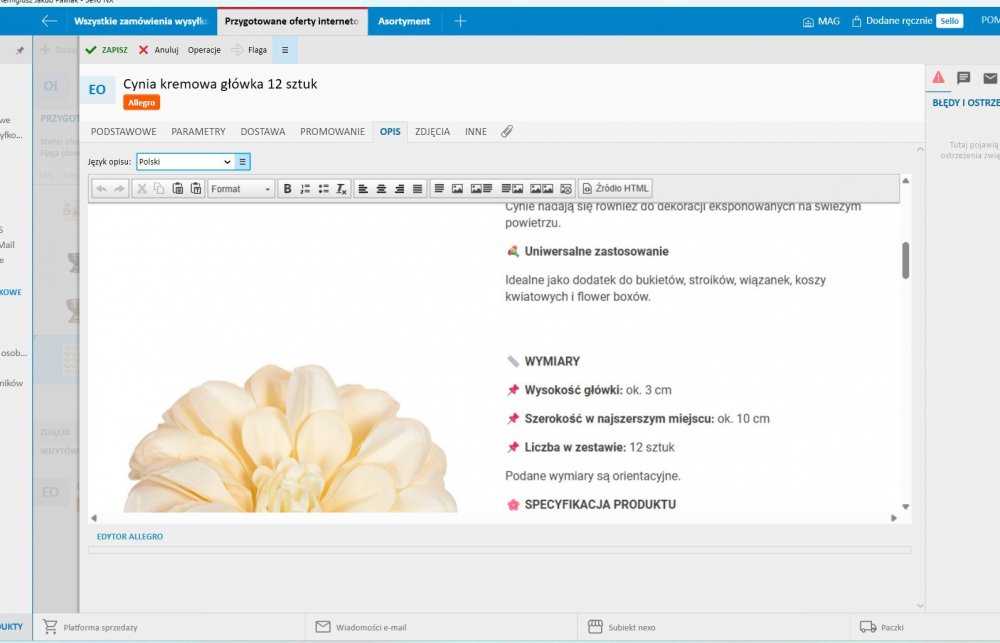Click Dodane ręcznie Sello indicator
This screenshot has height=643, width=1000.
907,21
